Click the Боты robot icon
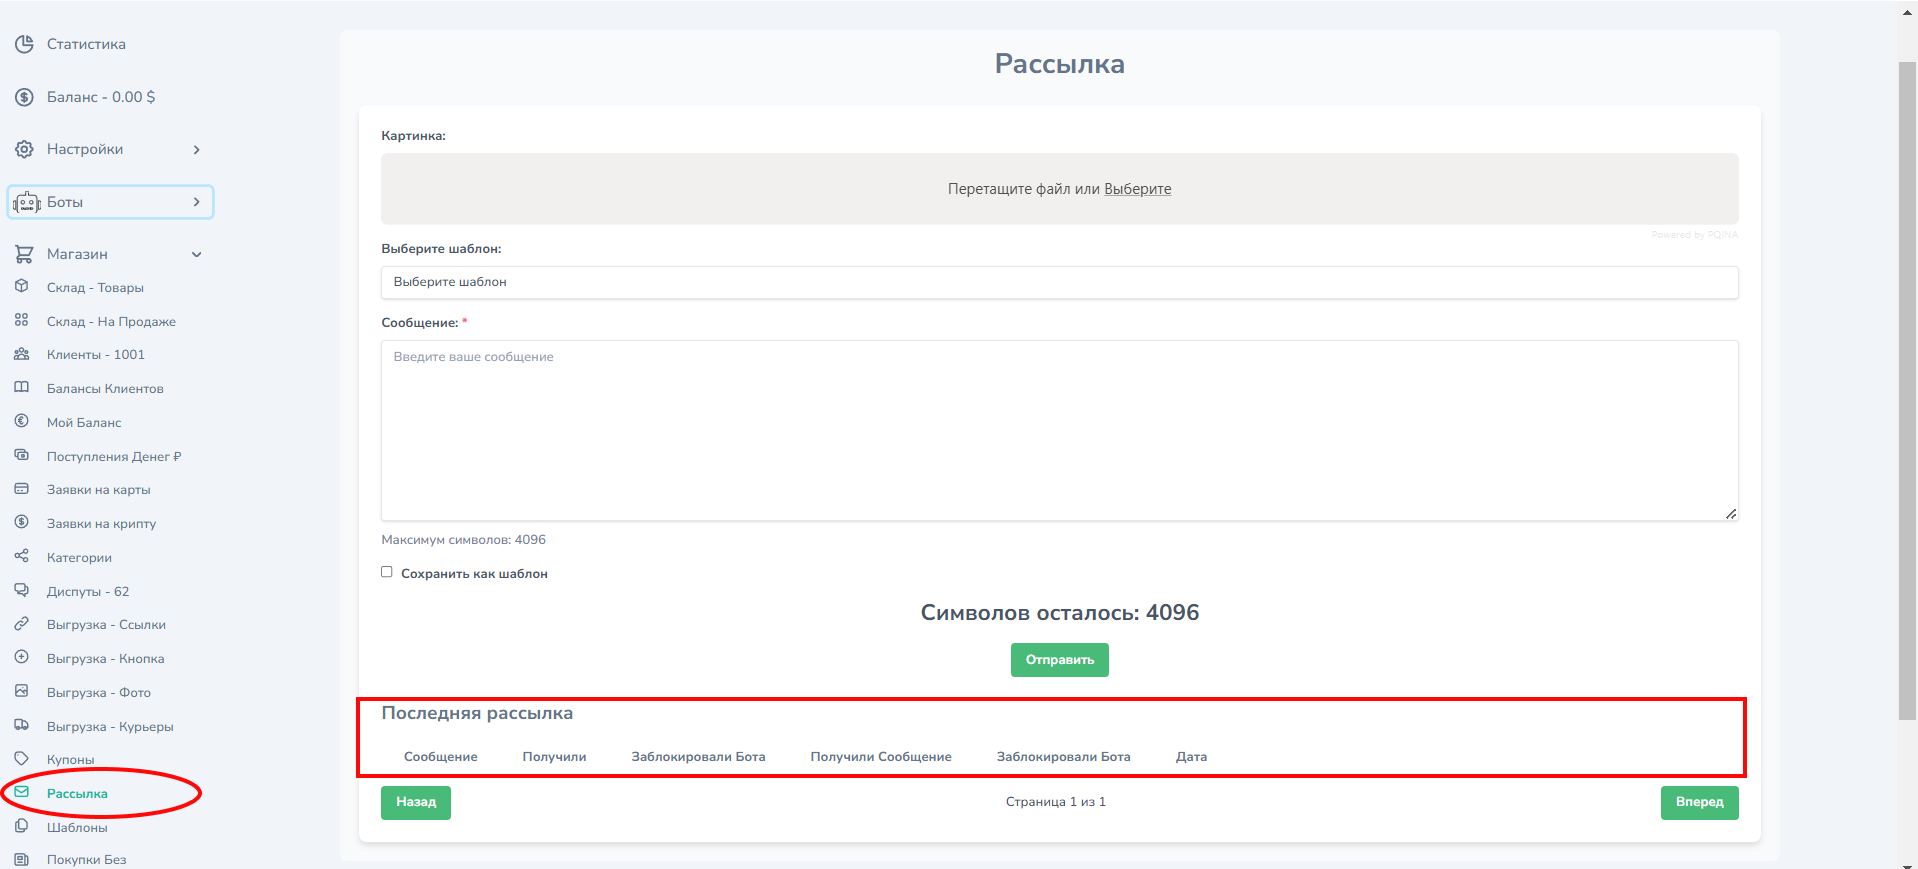 pos(27,202)
